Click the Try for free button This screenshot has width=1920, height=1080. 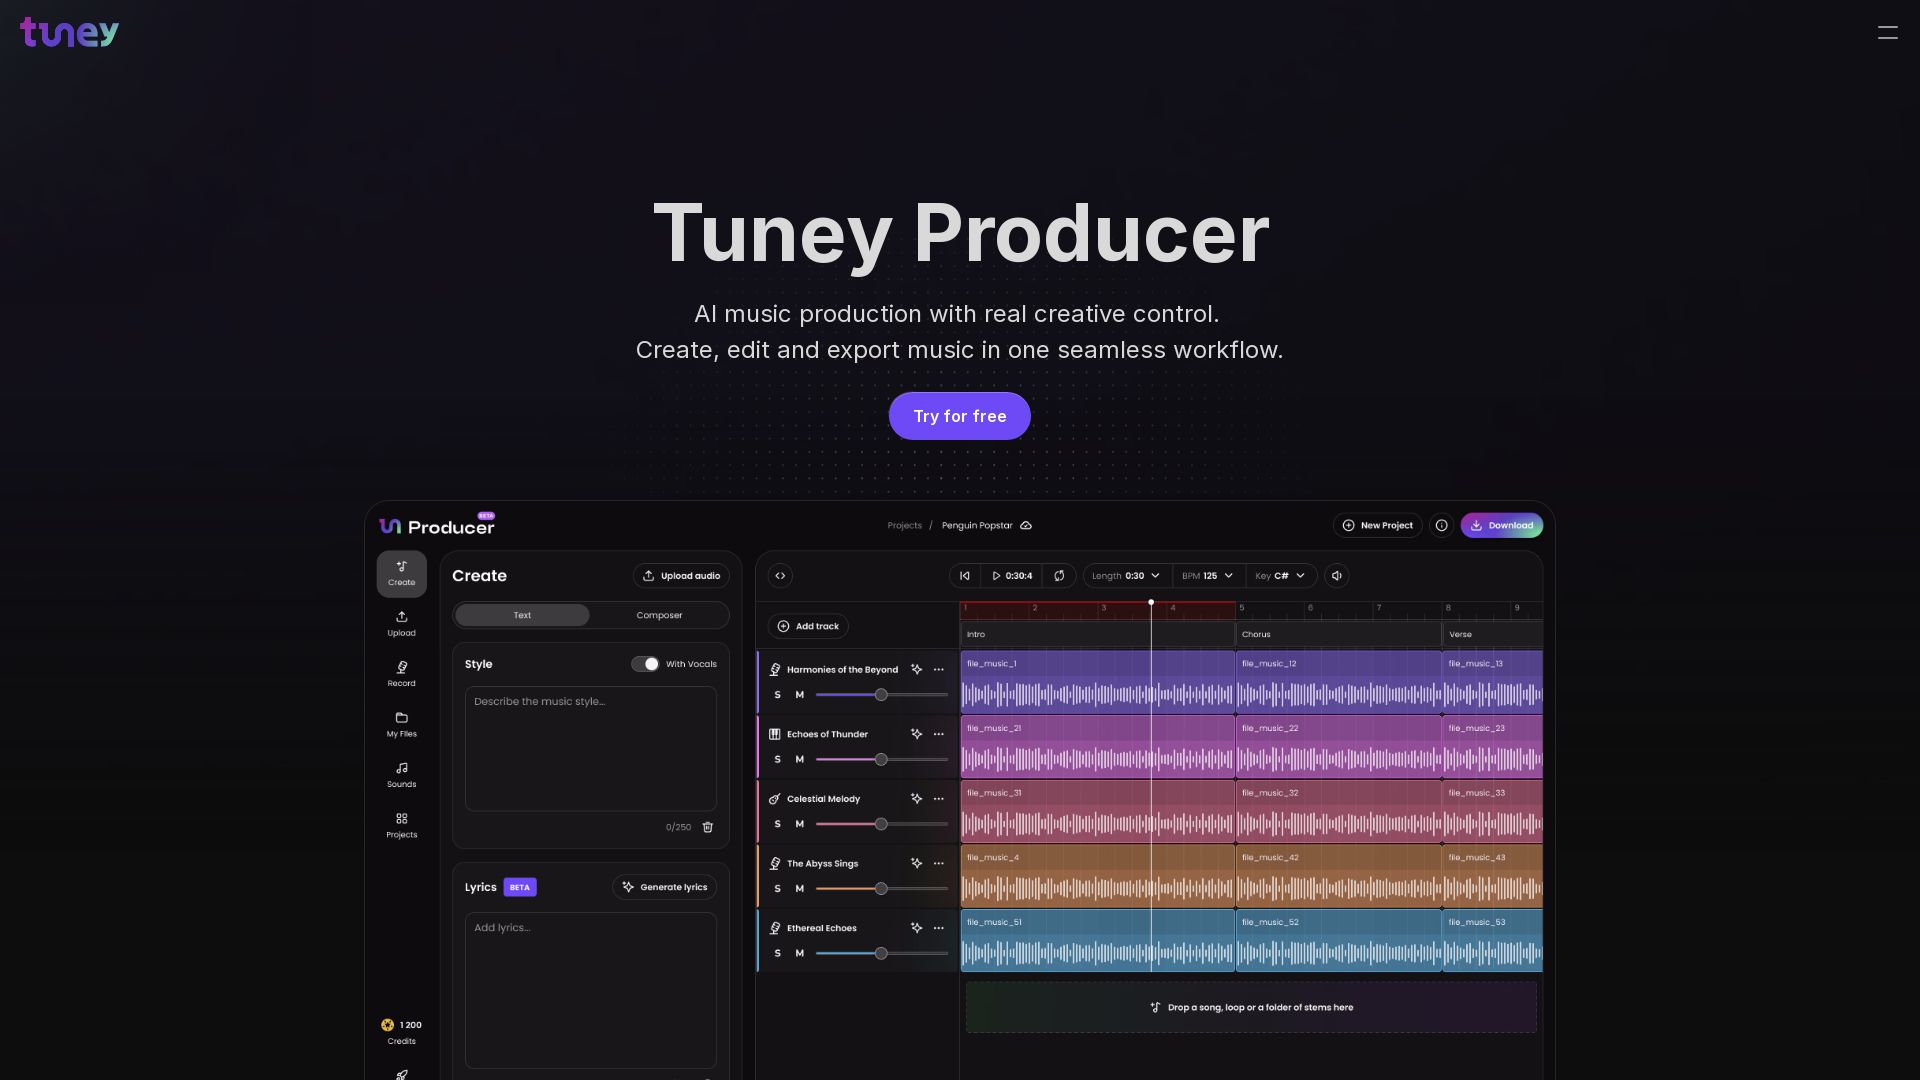coord(959,415)
